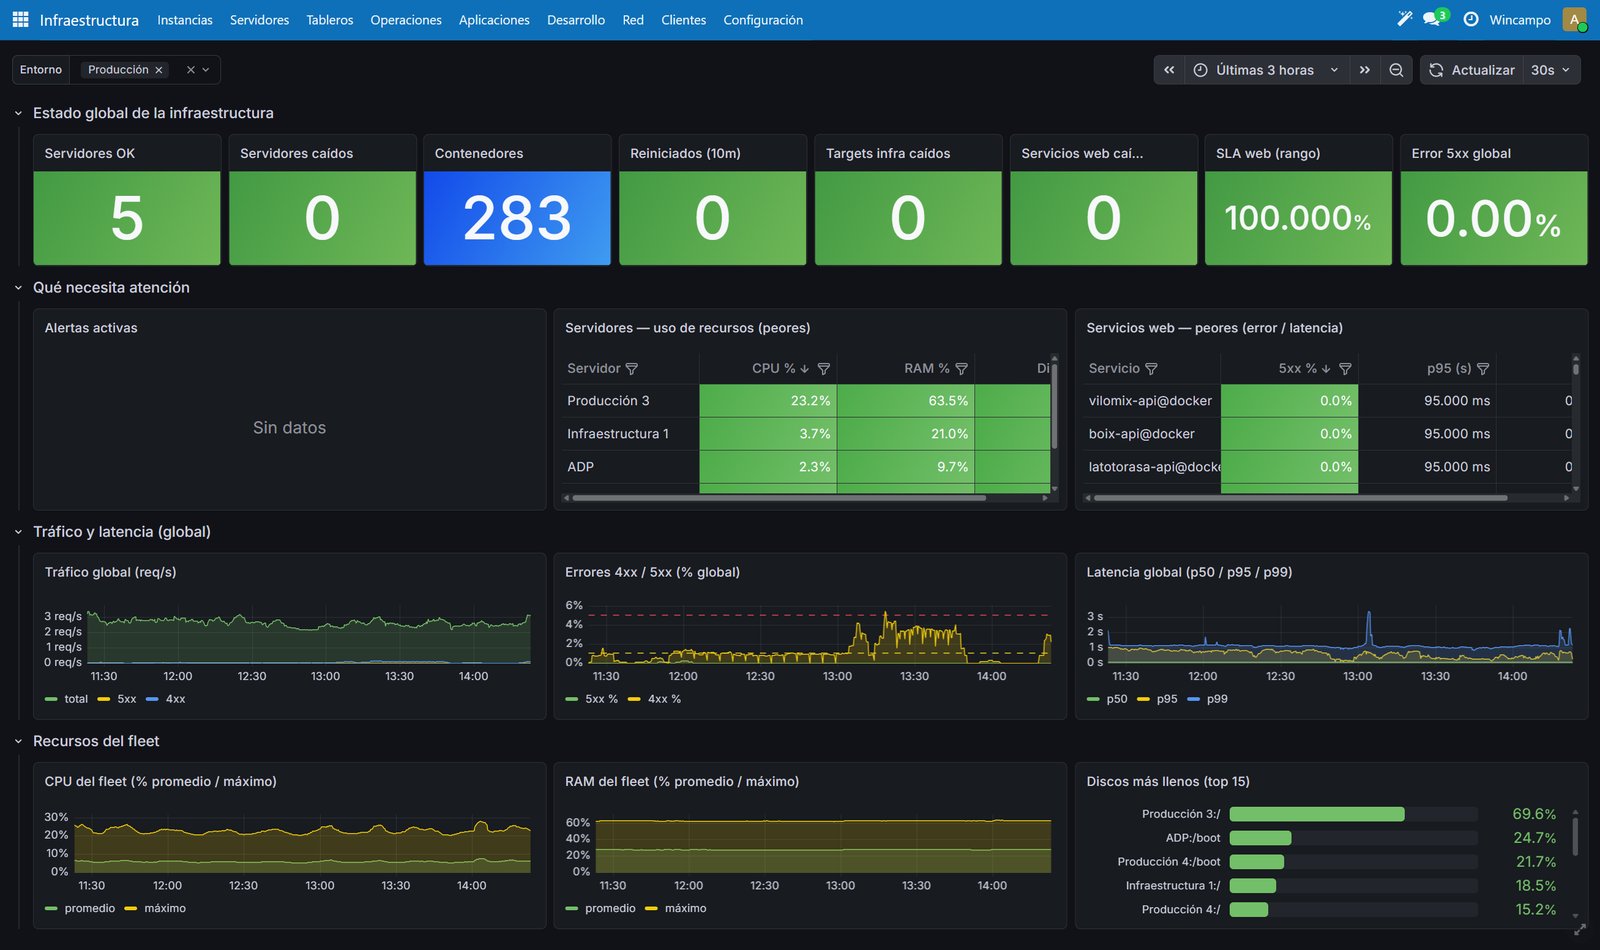This screenshot has width=1600, height=950.
Task: Select the Infraestructura 1 server row
Action: point(806,434)
